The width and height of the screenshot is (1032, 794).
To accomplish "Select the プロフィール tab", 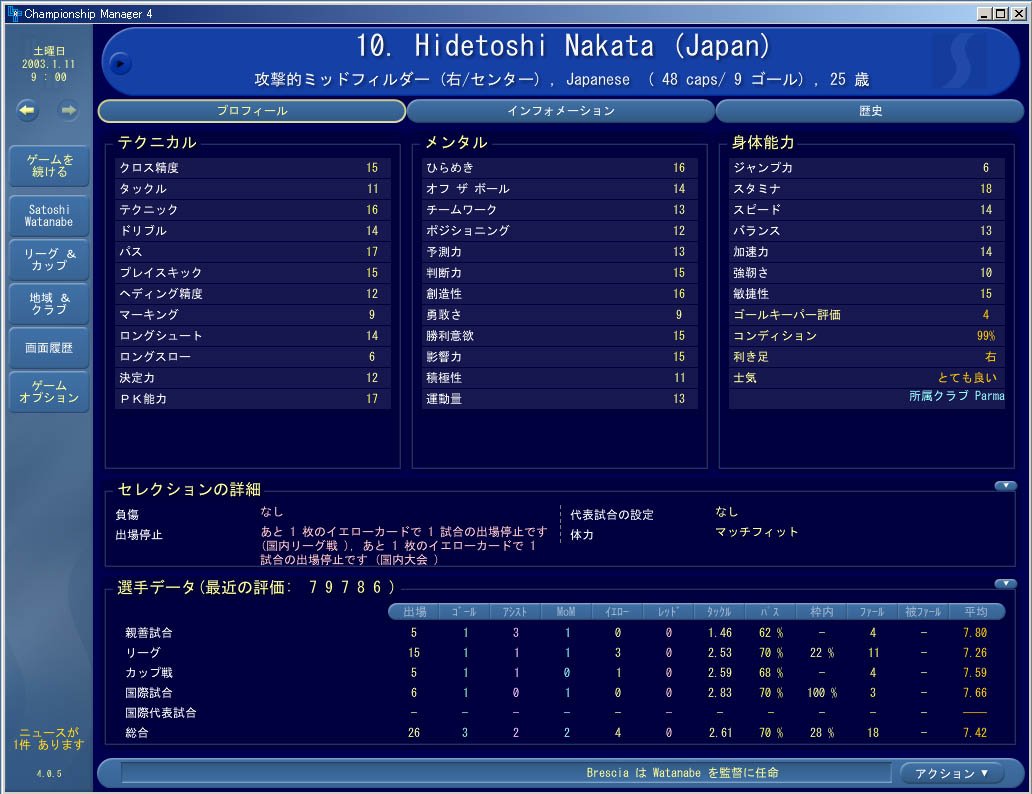I will coord(252,111).
